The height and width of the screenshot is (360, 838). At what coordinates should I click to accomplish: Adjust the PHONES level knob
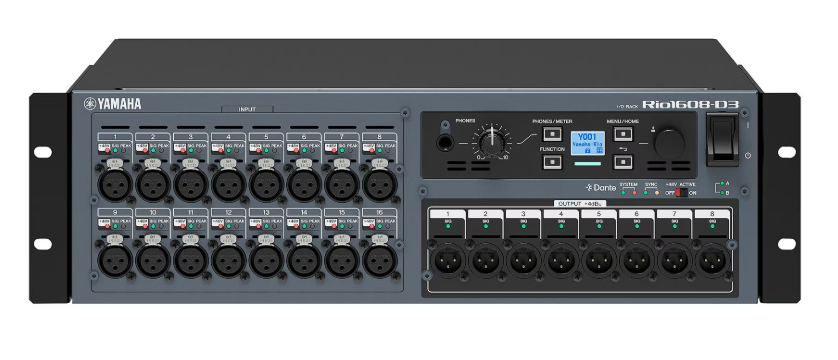pos(492,142)
